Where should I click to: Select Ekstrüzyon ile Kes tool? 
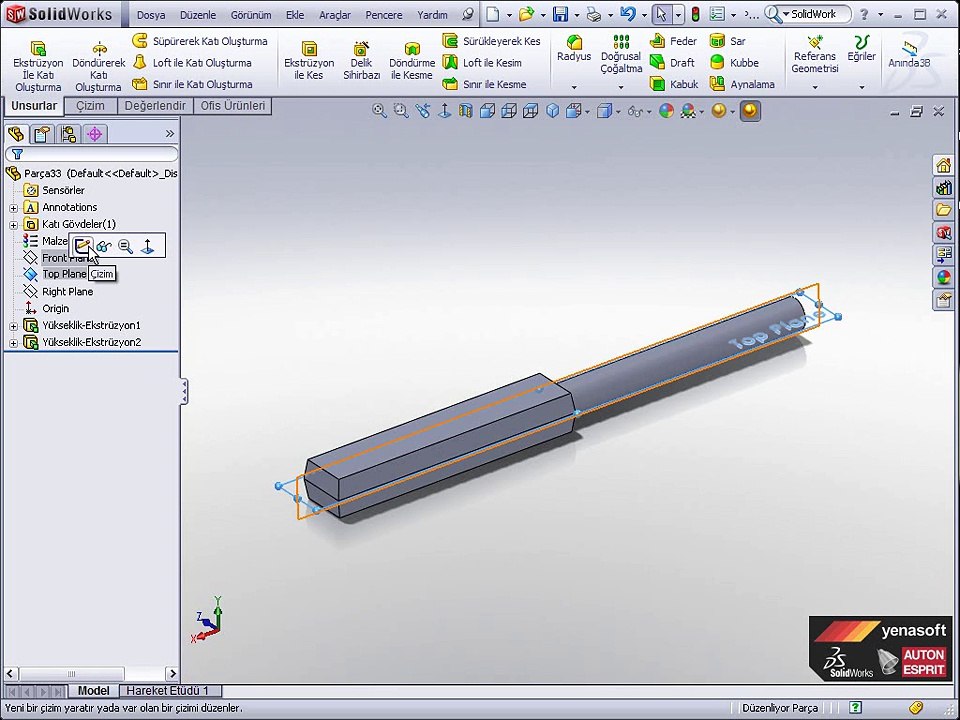click(309, 60)
